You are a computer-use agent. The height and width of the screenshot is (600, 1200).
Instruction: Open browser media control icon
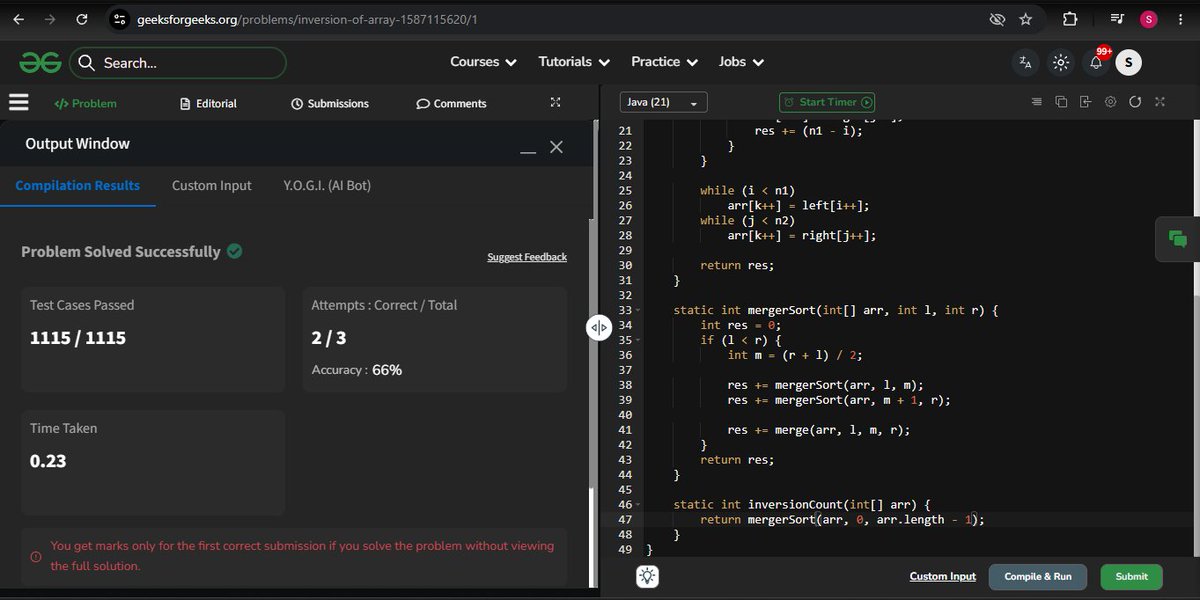(1119, 19)
